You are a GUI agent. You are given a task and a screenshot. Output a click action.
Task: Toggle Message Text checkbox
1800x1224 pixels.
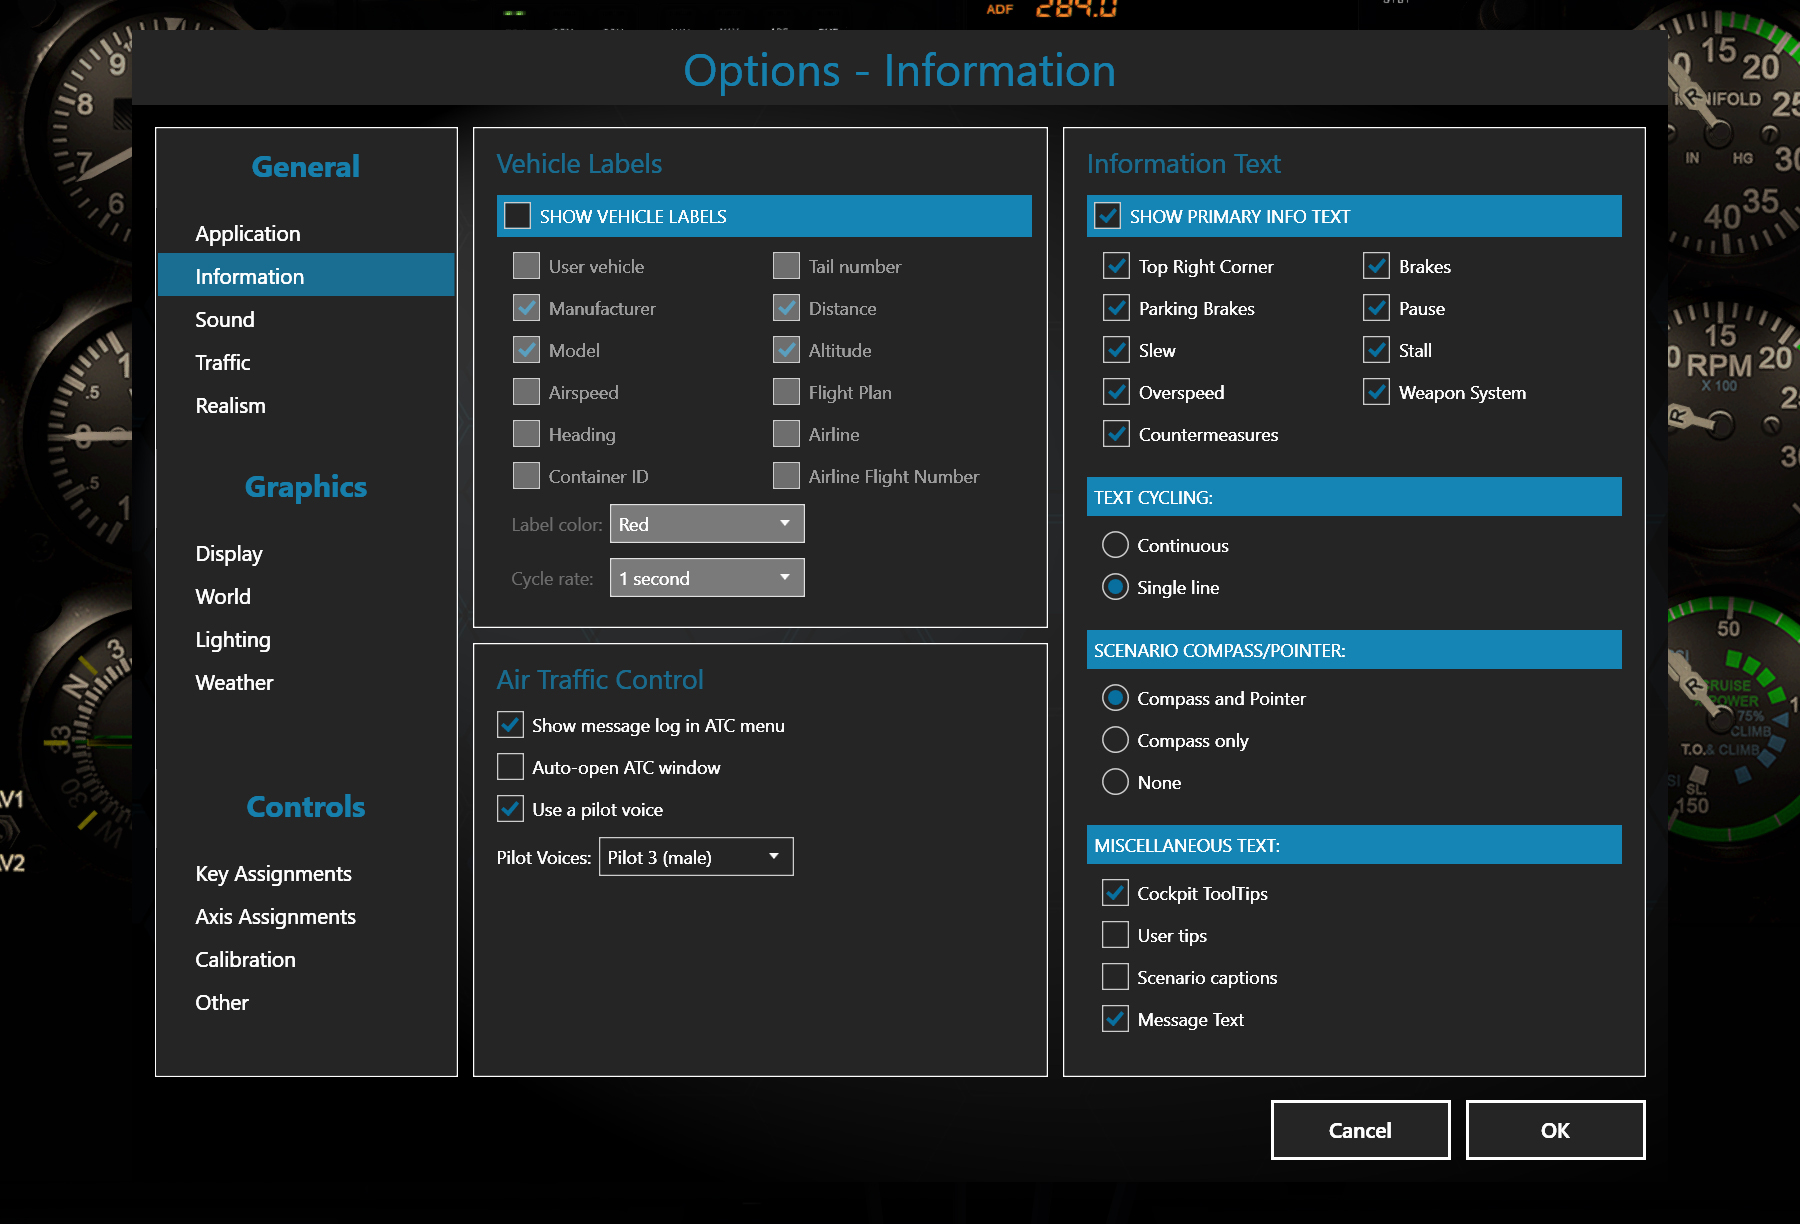(x=1115, y=1019)
